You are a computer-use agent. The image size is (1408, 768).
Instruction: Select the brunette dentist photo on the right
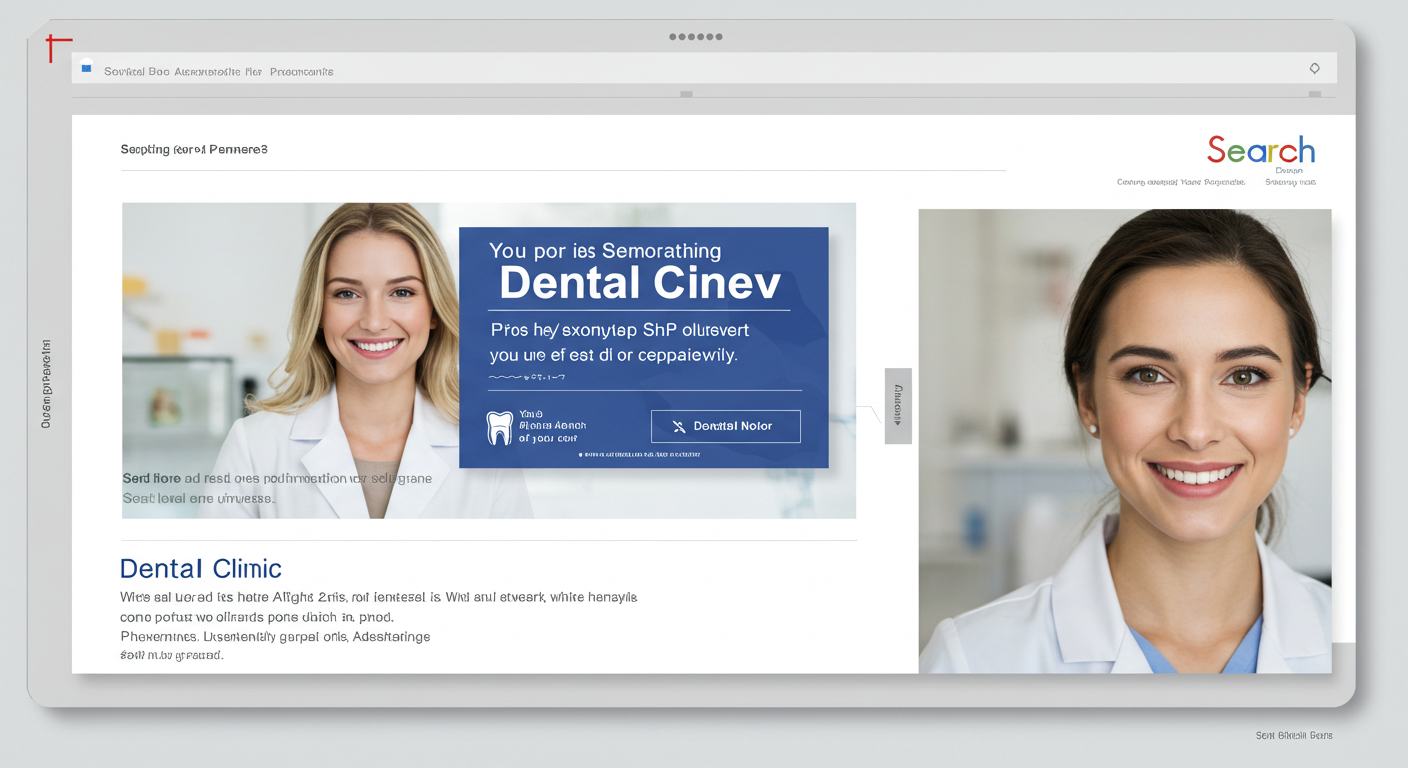tap(1124, 440)
